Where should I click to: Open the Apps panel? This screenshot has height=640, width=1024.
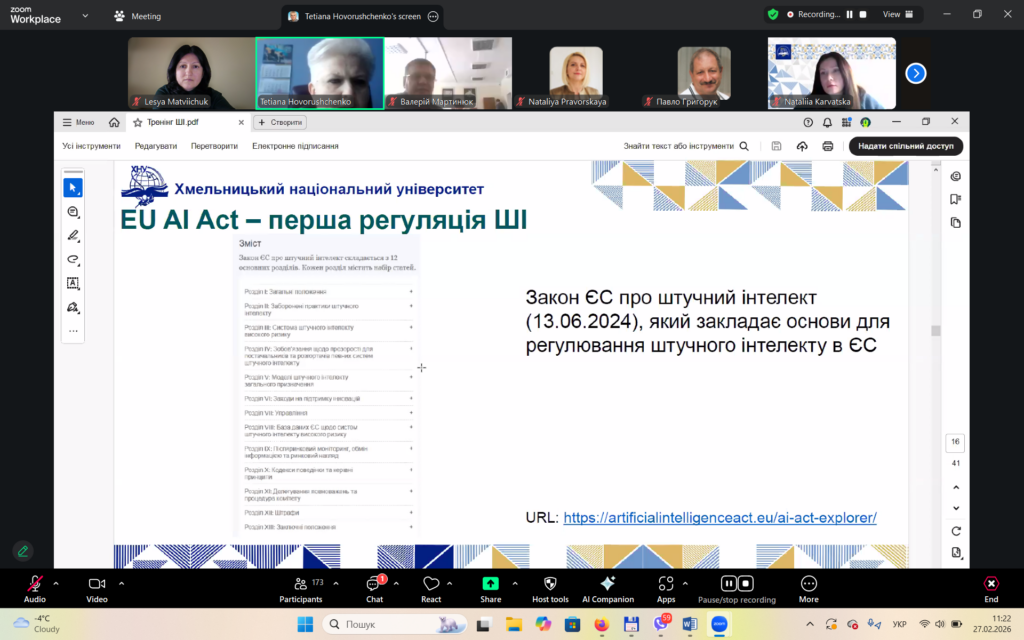(666, 587)
